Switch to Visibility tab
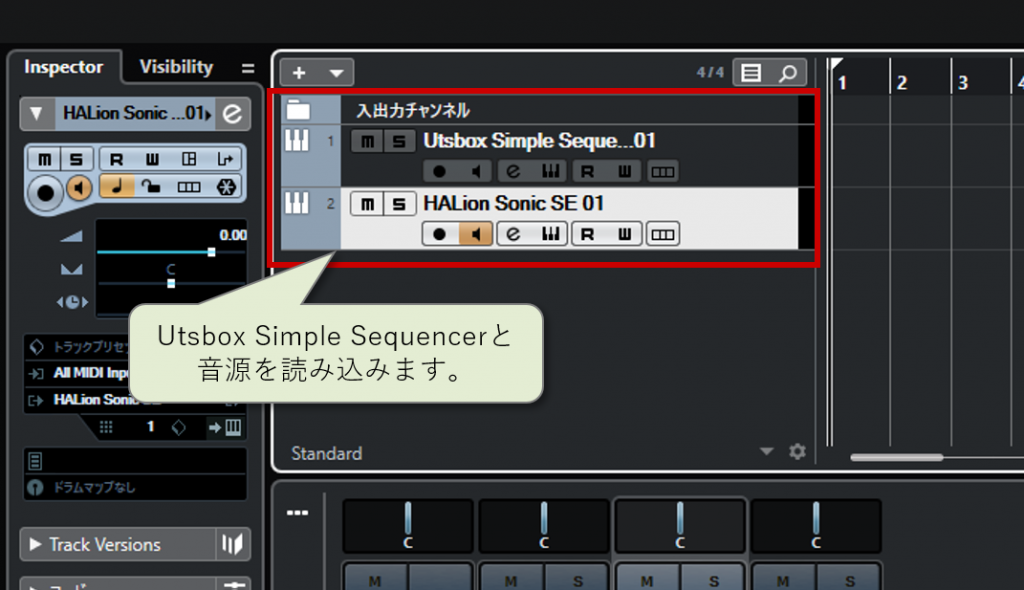This screenshot has height=590, width=1024. pos(176,67)
